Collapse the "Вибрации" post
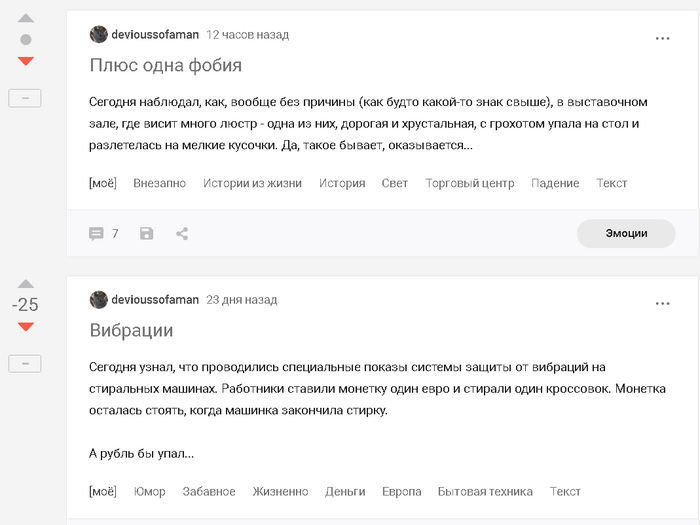Screen dimensions: 700x525 click(x=25, y=364)
